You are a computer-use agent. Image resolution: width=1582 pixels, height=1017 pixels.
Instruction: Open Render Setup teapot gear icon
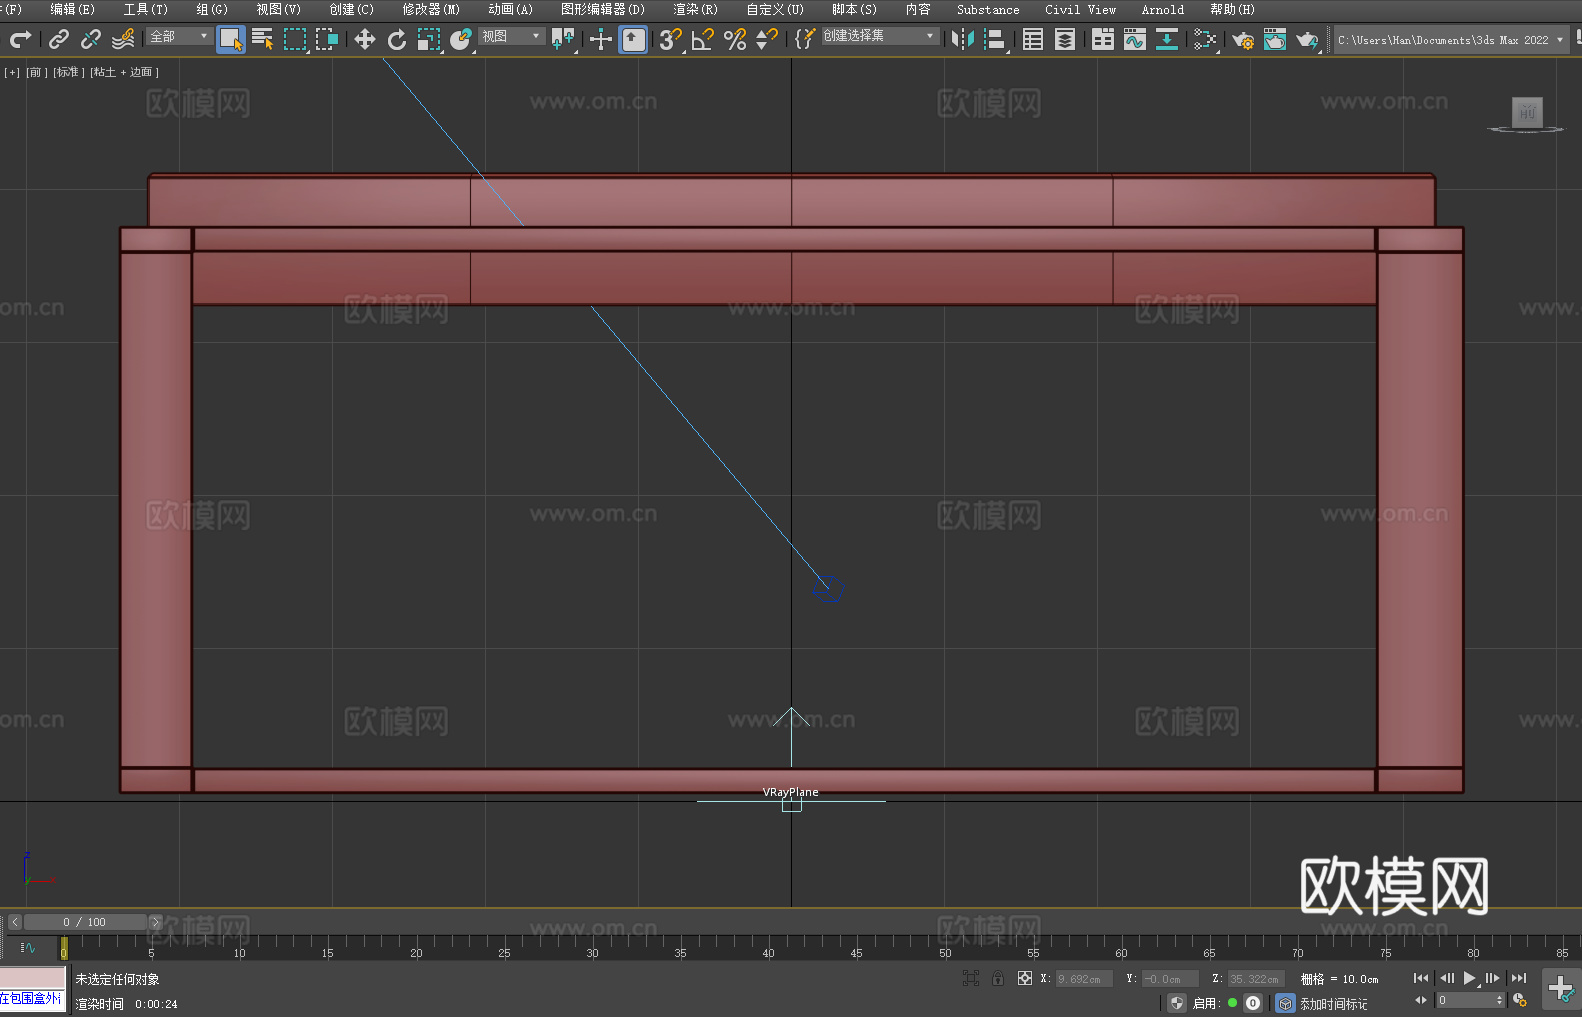click(x=1243, y=39)
